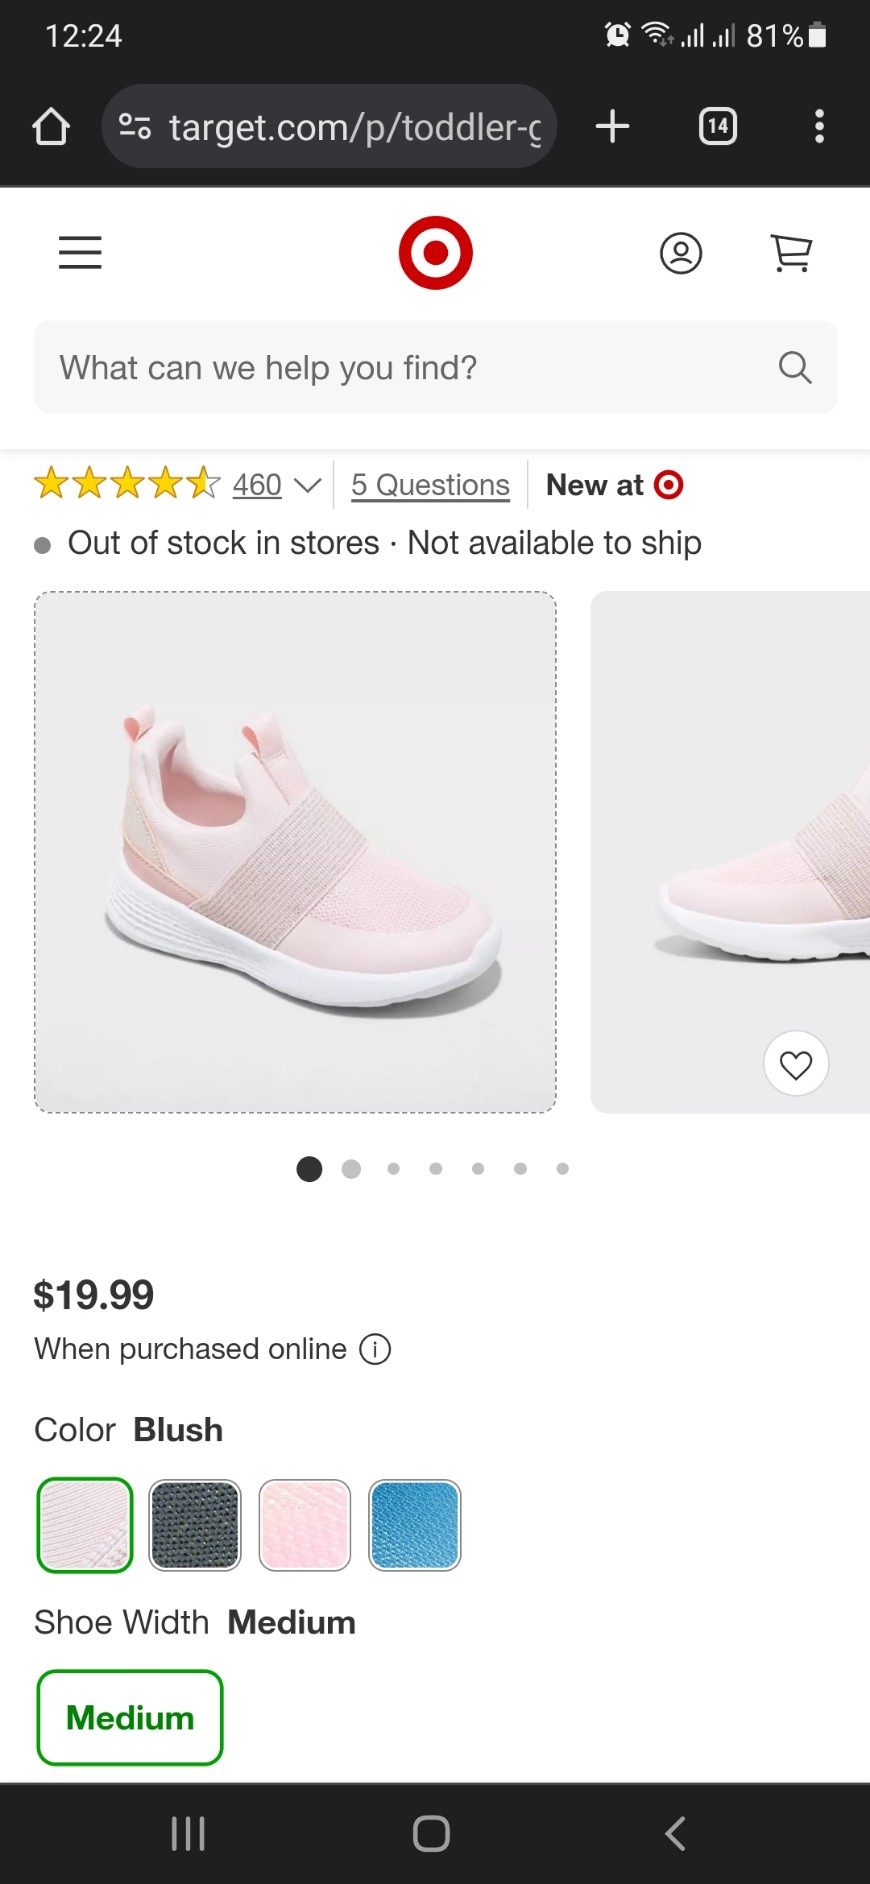Open the shopping cart

pyautogui.click(x=791, y=253)
